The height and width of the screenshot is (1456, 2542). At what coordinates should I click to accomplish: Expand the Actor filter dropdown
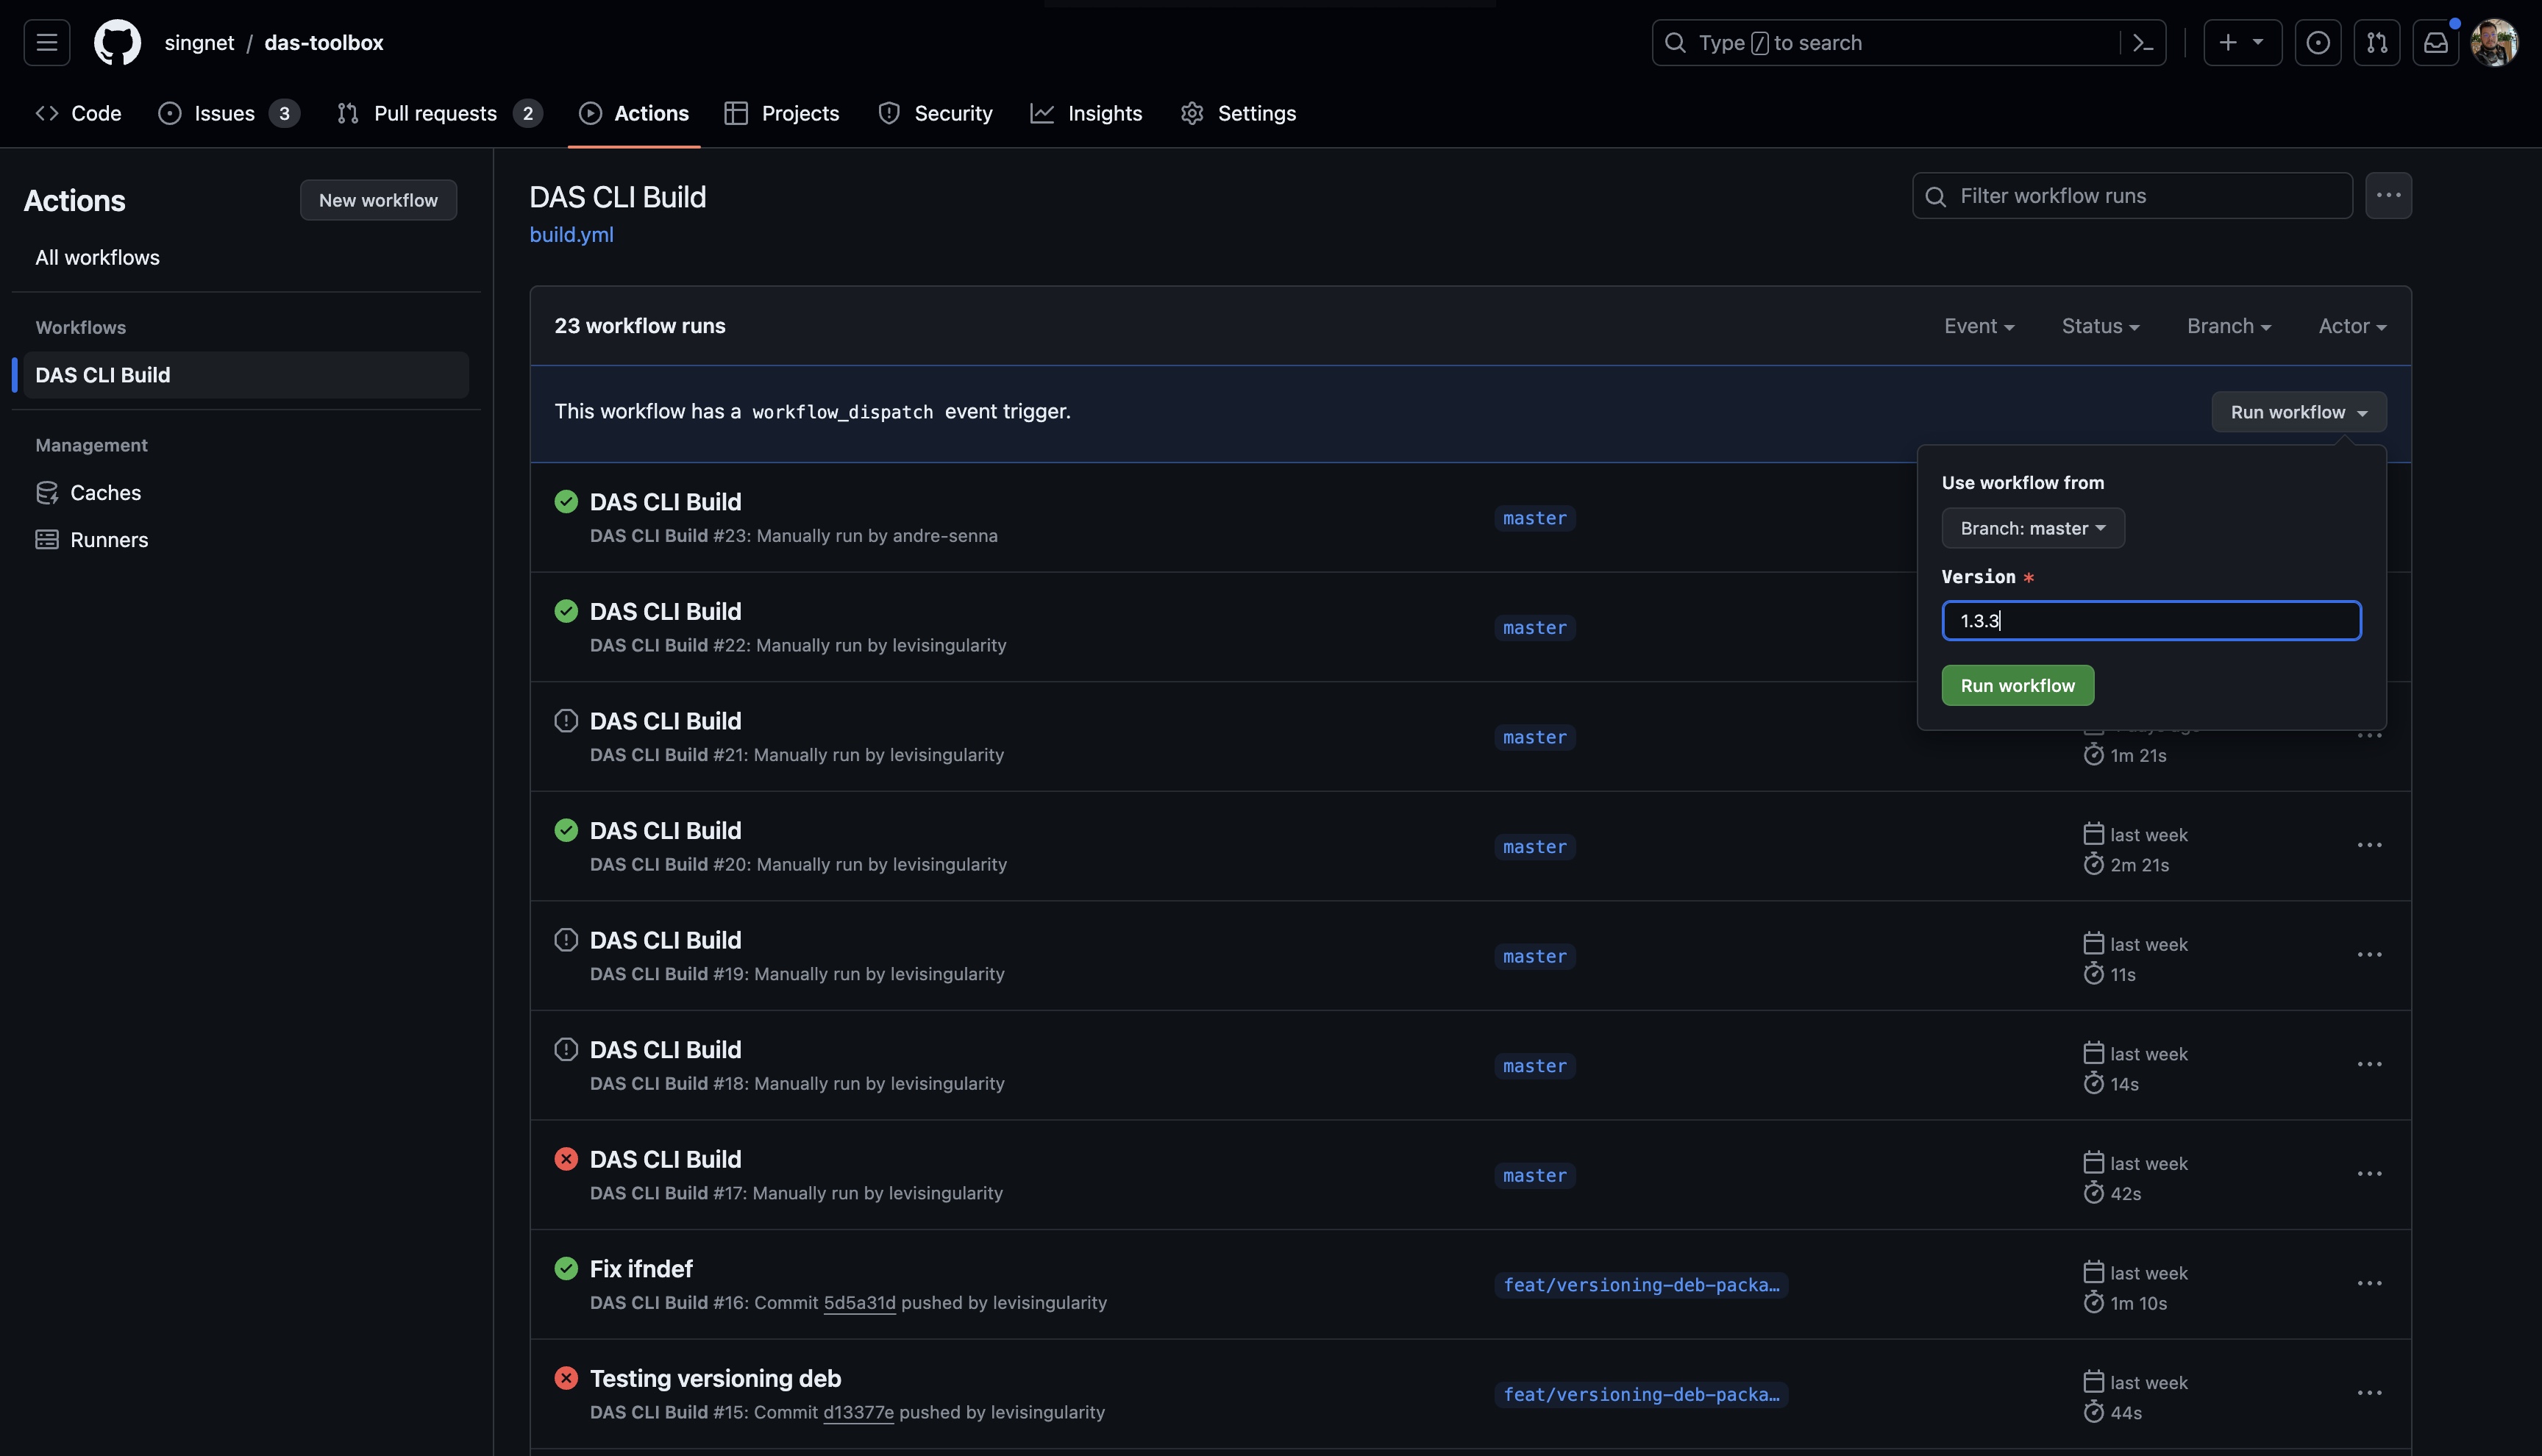coord(2352,327)
